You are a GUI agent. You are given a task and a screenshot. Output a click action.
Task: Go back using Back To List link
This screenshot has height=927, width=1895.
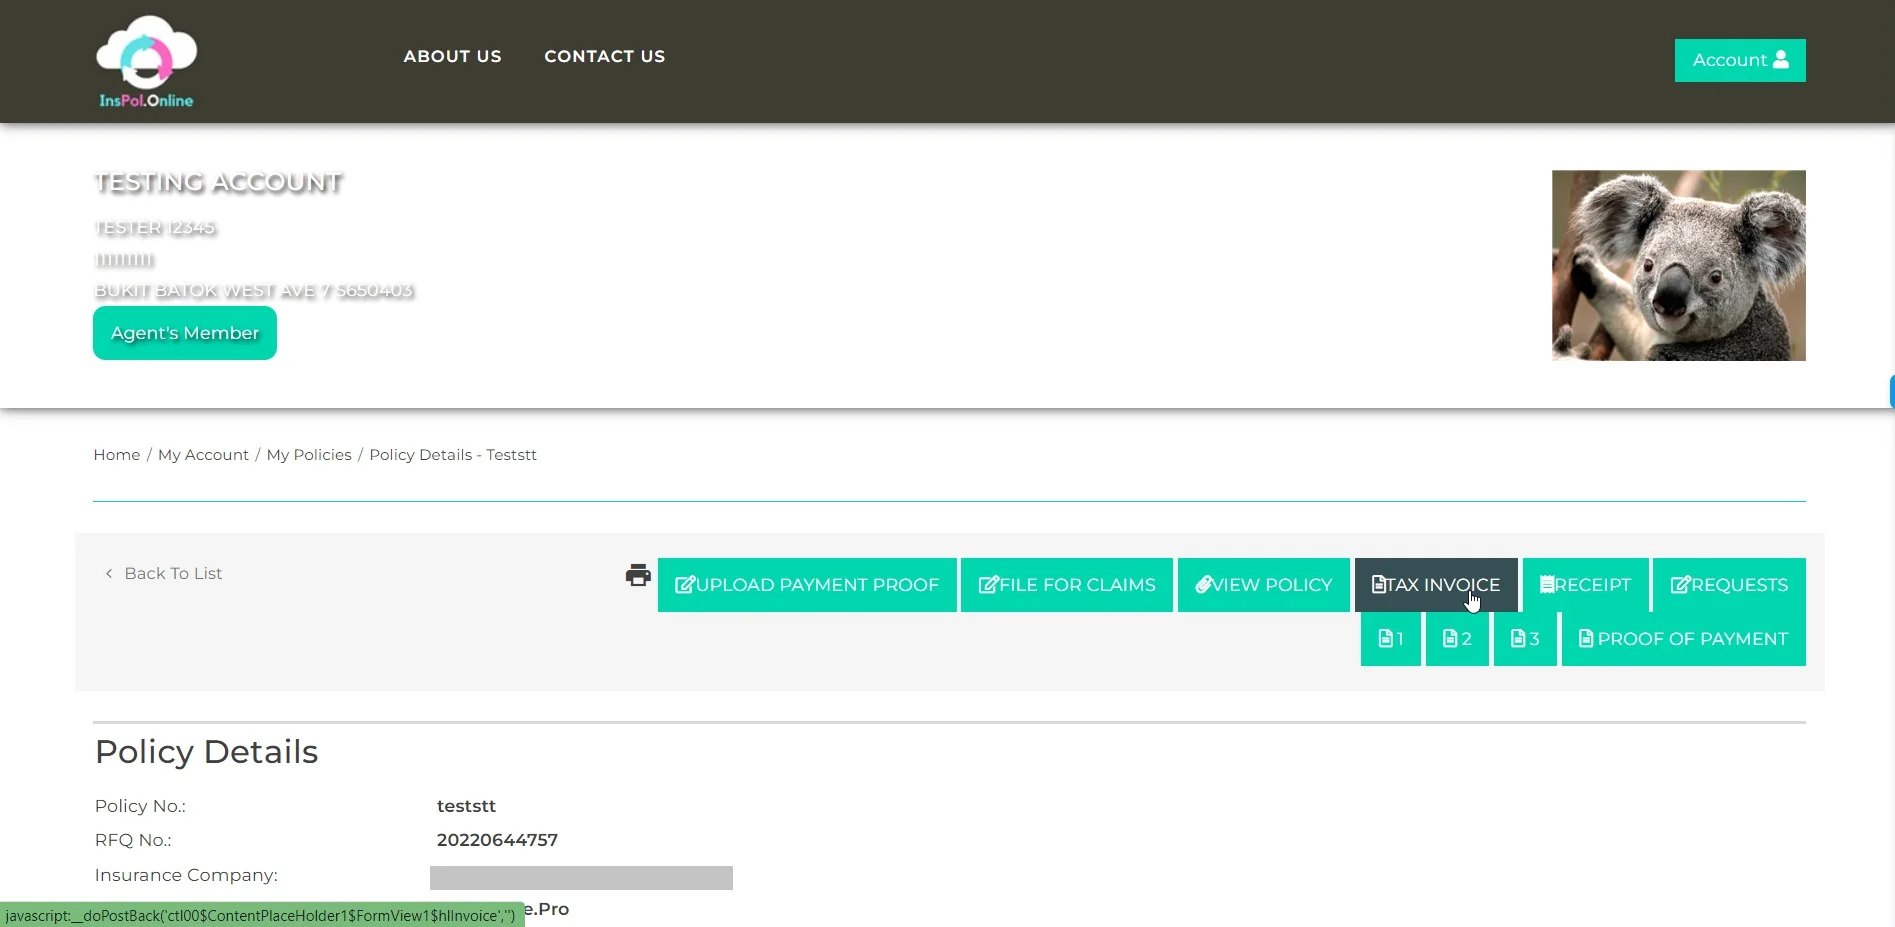coord(164,573)
